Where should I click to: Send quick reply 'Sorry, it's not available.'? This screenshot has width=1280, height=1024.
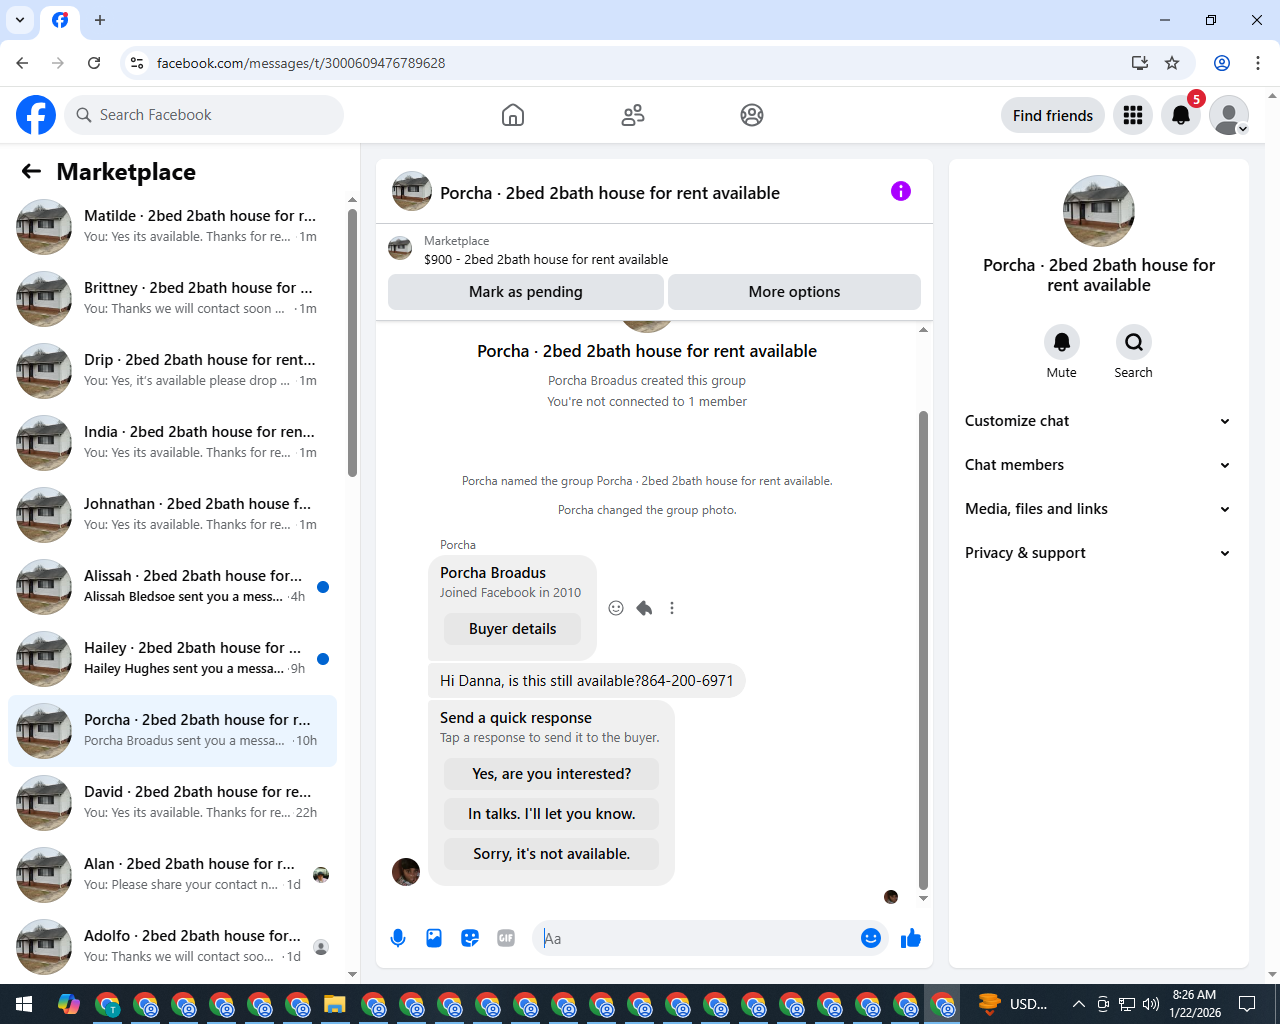coord(551,854)
